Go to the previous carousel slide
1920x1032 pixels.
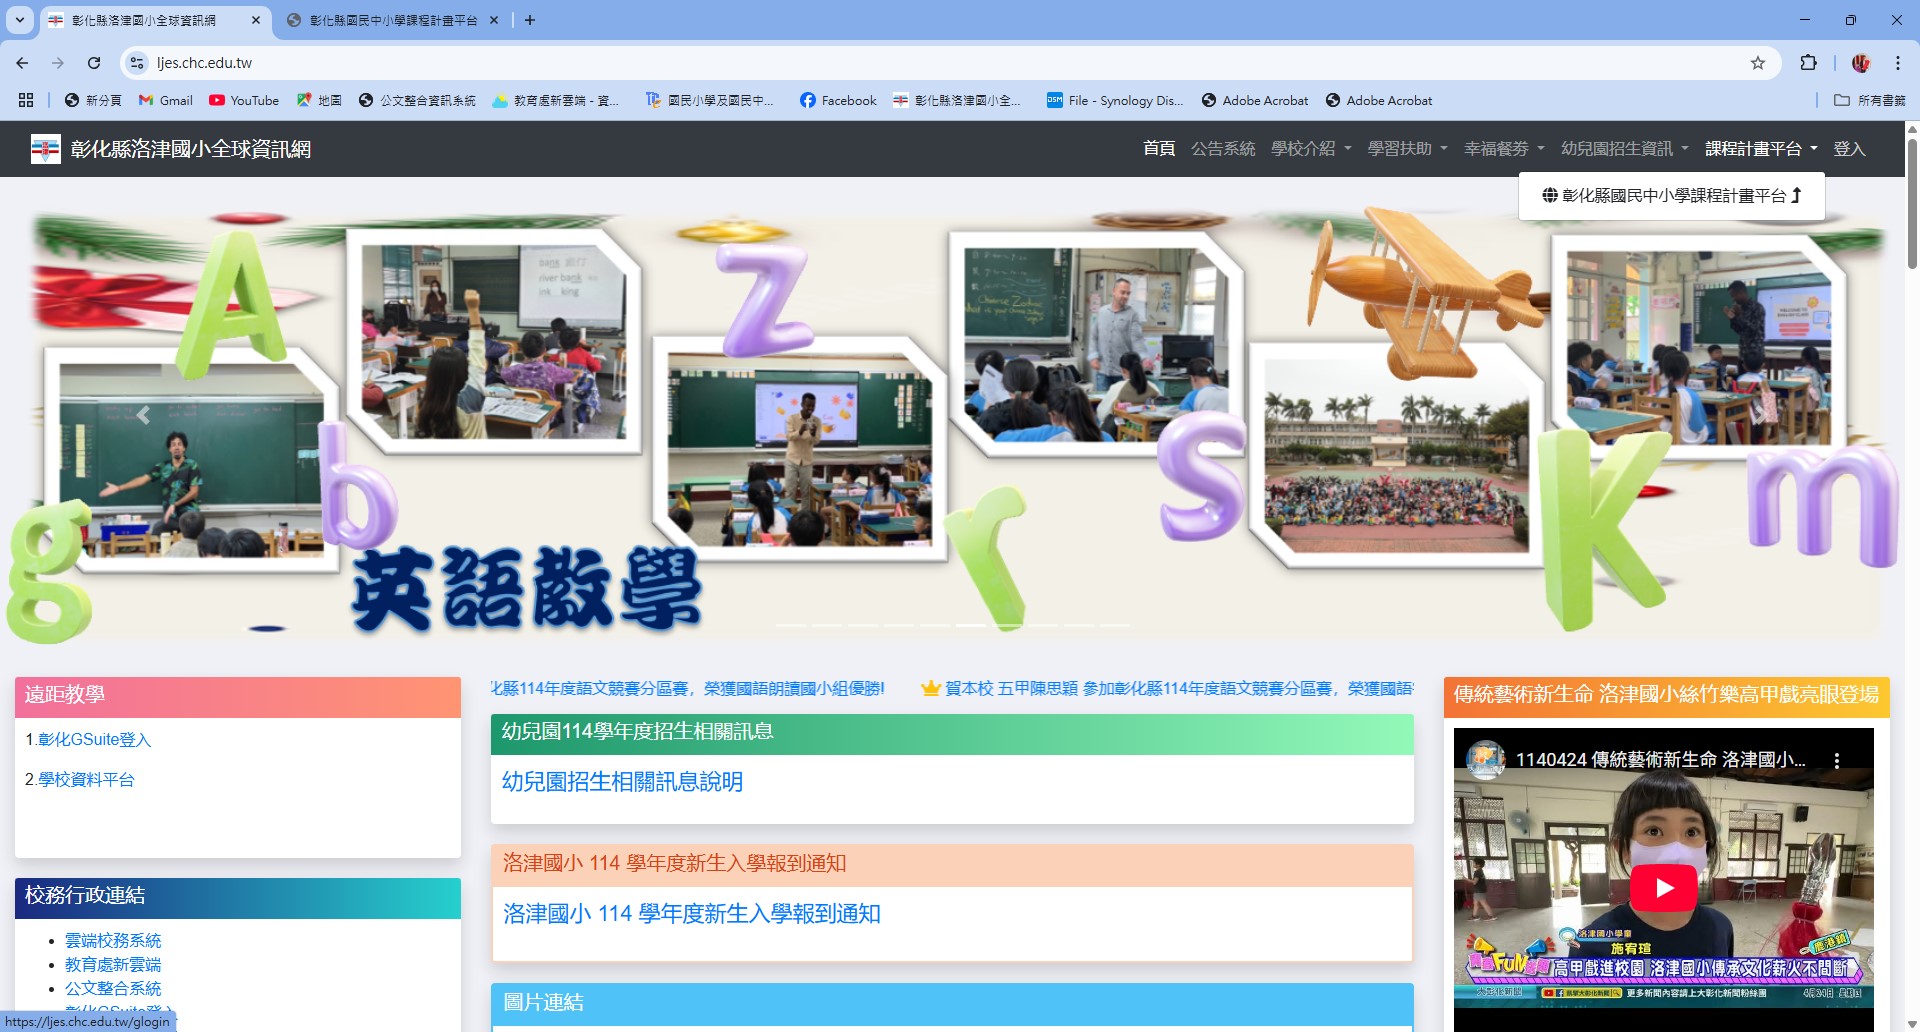click(143, 415)
